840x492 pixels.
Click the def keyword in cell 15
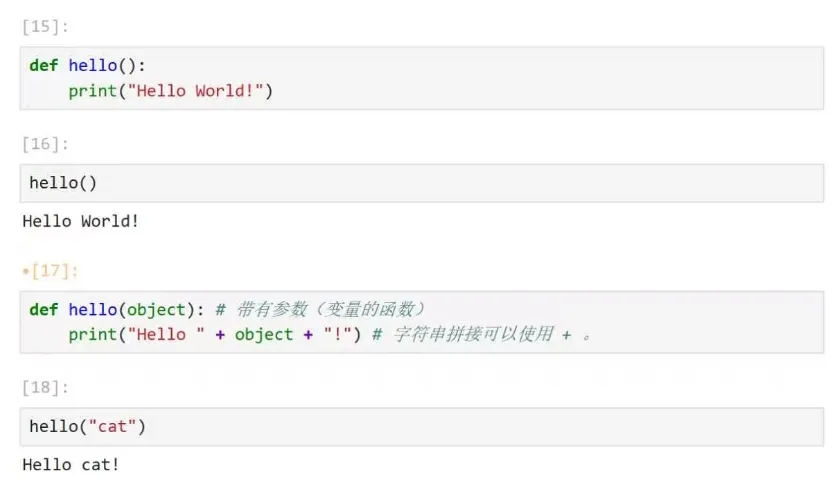(43, 65)
